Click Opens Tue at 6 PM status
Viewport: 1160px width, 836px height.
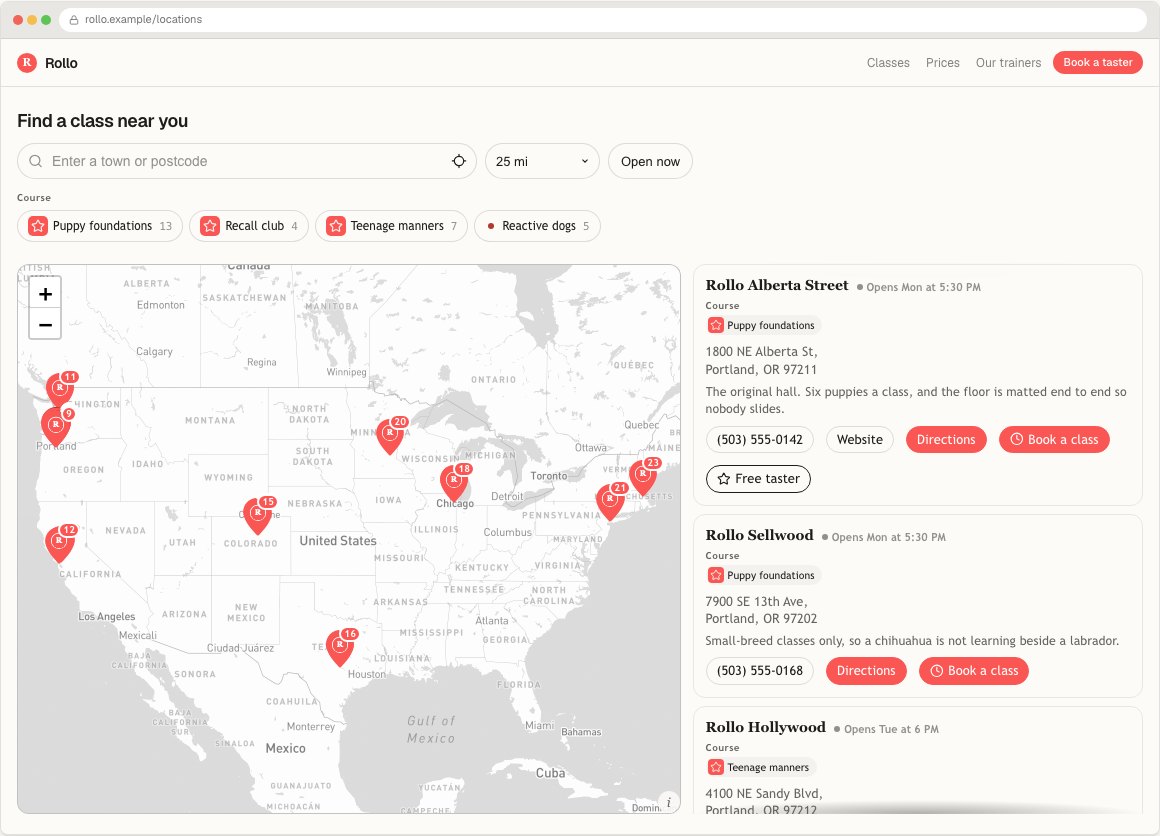coord(886,729)
